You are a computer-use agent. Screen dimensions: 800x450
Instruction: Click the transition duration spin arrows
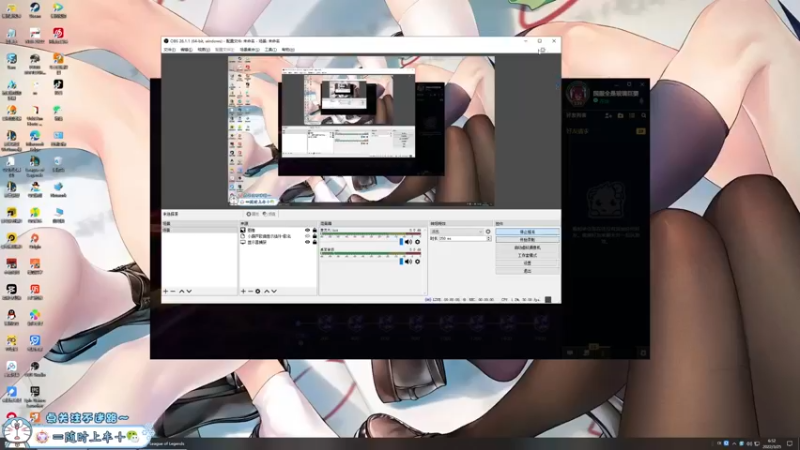coord(489,238)
